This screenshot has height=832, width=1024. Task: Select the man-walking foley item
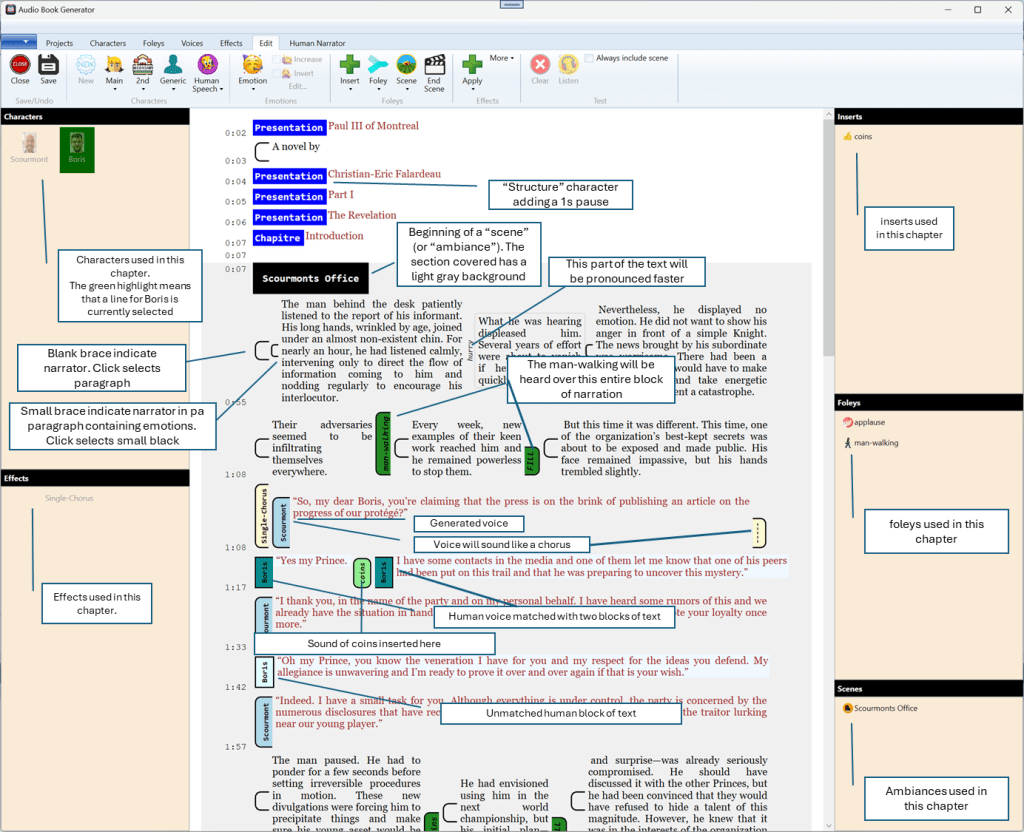point(875,442)
